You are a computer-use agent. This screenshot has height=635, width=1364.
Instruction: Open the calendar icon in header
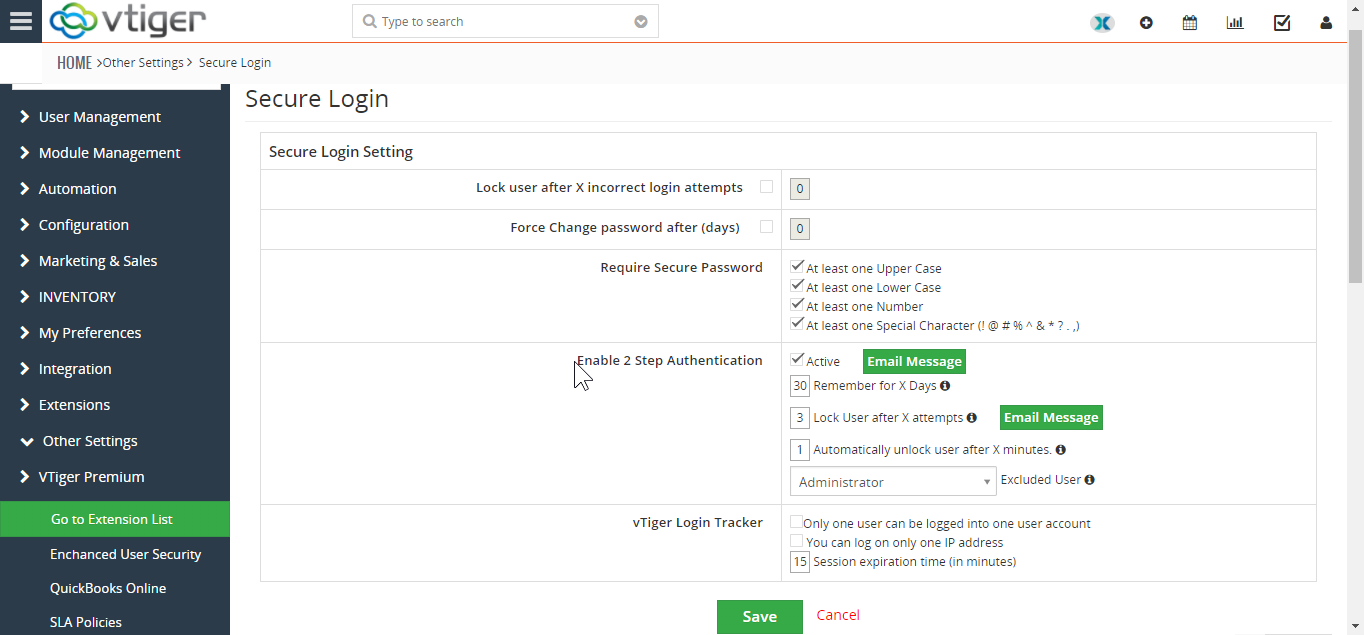[1190, 22]
